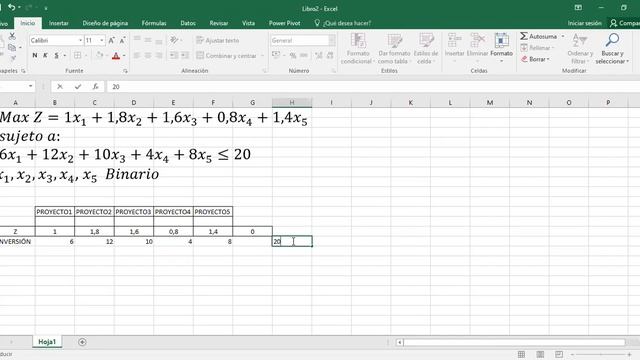This screenshot has height=360, width=640.
Task: Apply red font color A
Action: 116,56
